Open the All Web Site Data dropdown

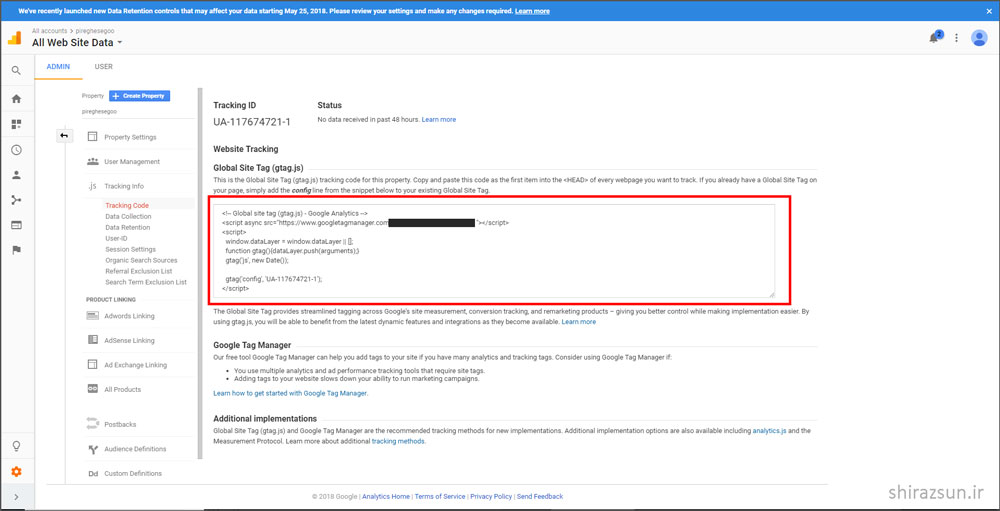(77, 43)
